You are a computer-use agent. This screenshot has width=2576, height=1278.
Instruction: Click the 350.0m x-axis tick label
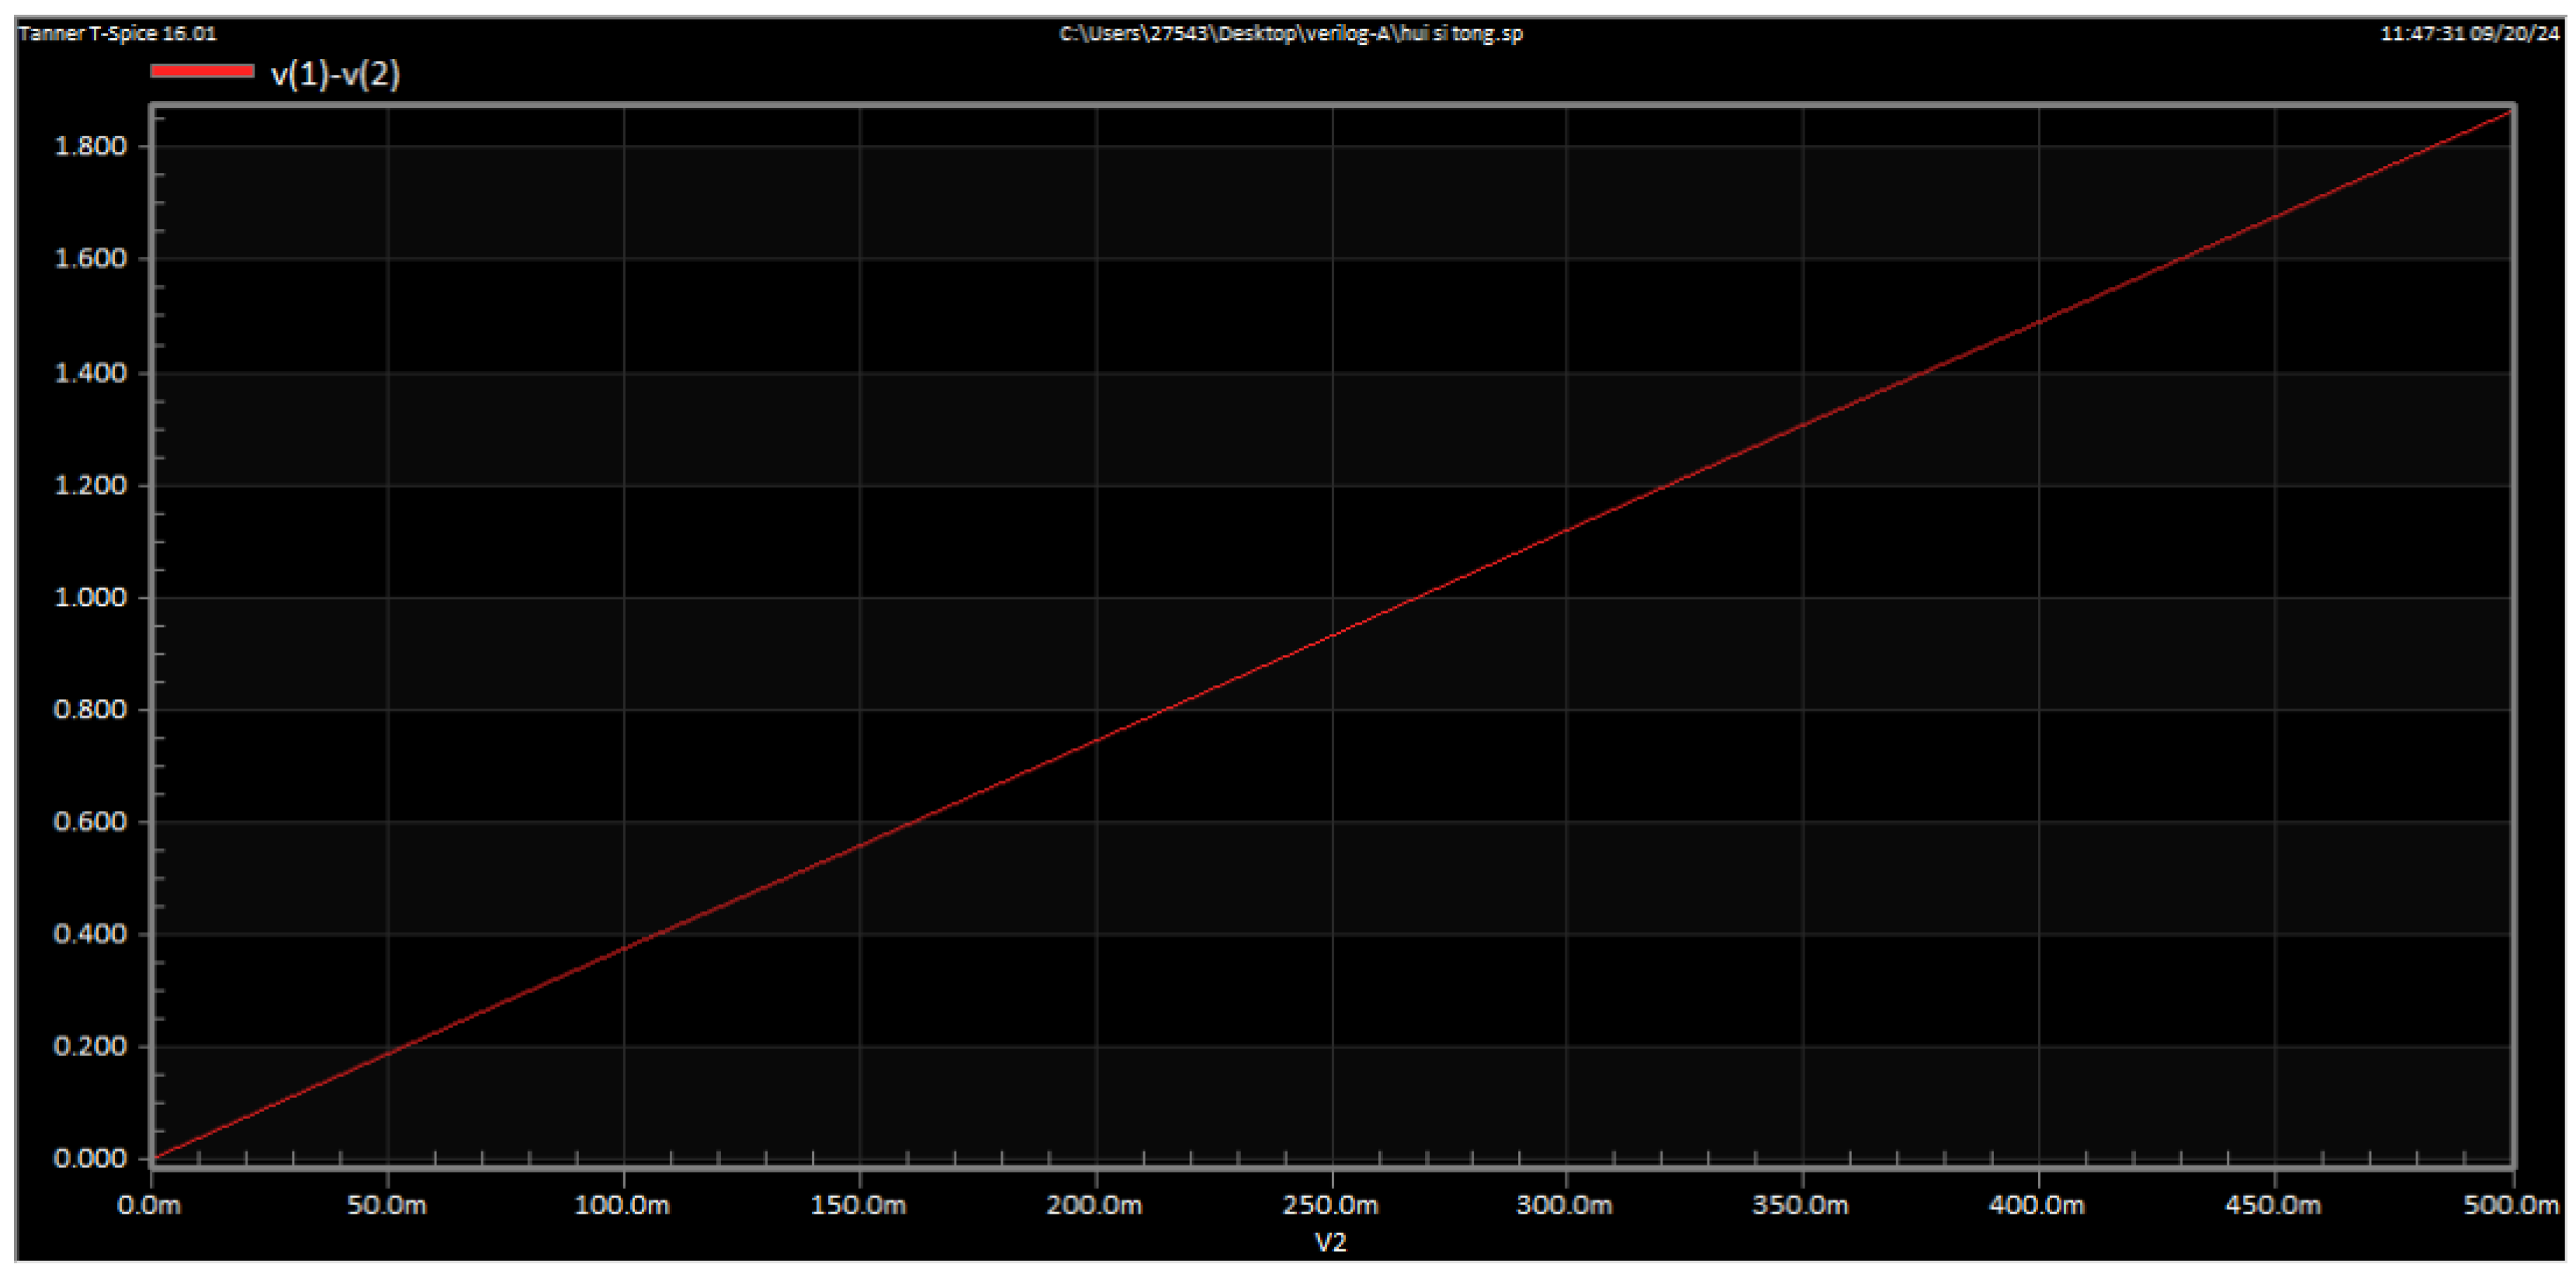[x=1800, y=1205]
